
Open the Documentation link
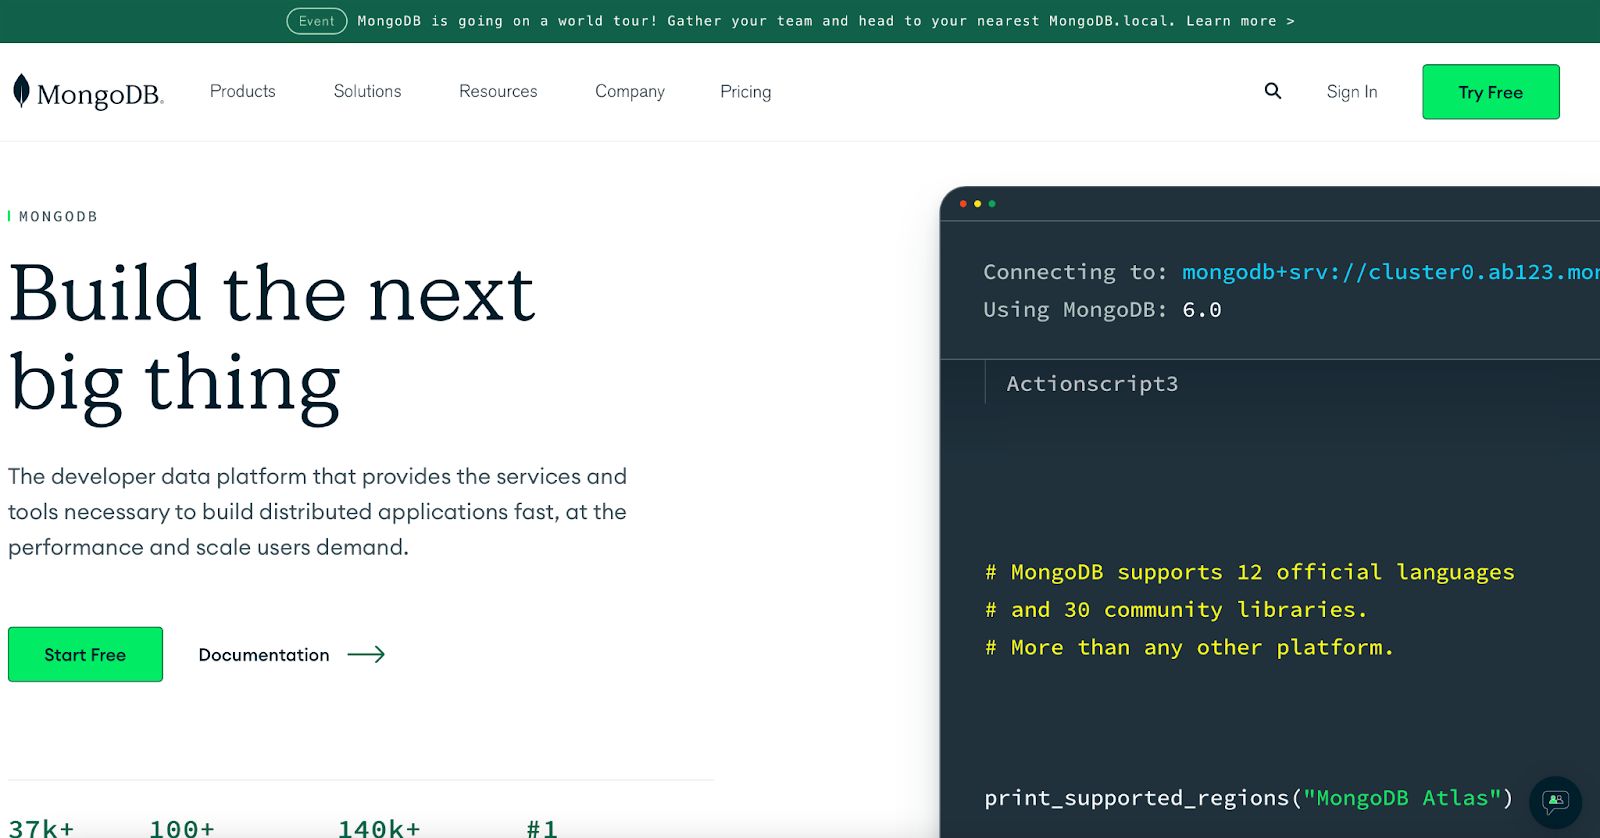[264, 655]
